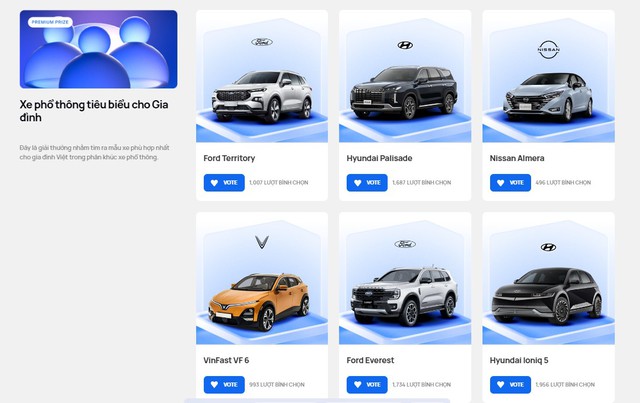Click the Hyundai logo above Palisade
Image resolution: width=640 pixels, height=403 pixels.
pyautogui.click(x=405, y=45)
